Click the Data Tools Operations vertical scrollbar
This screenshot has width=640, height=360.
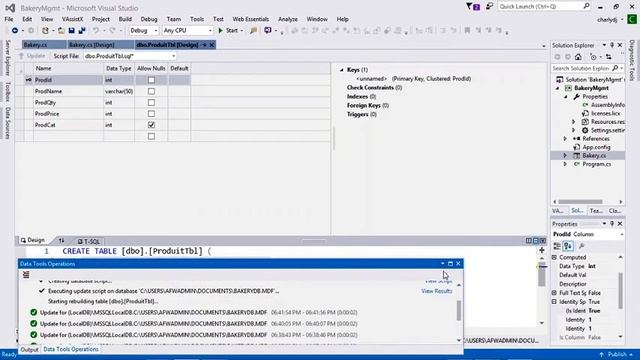[x=459, y=311]
